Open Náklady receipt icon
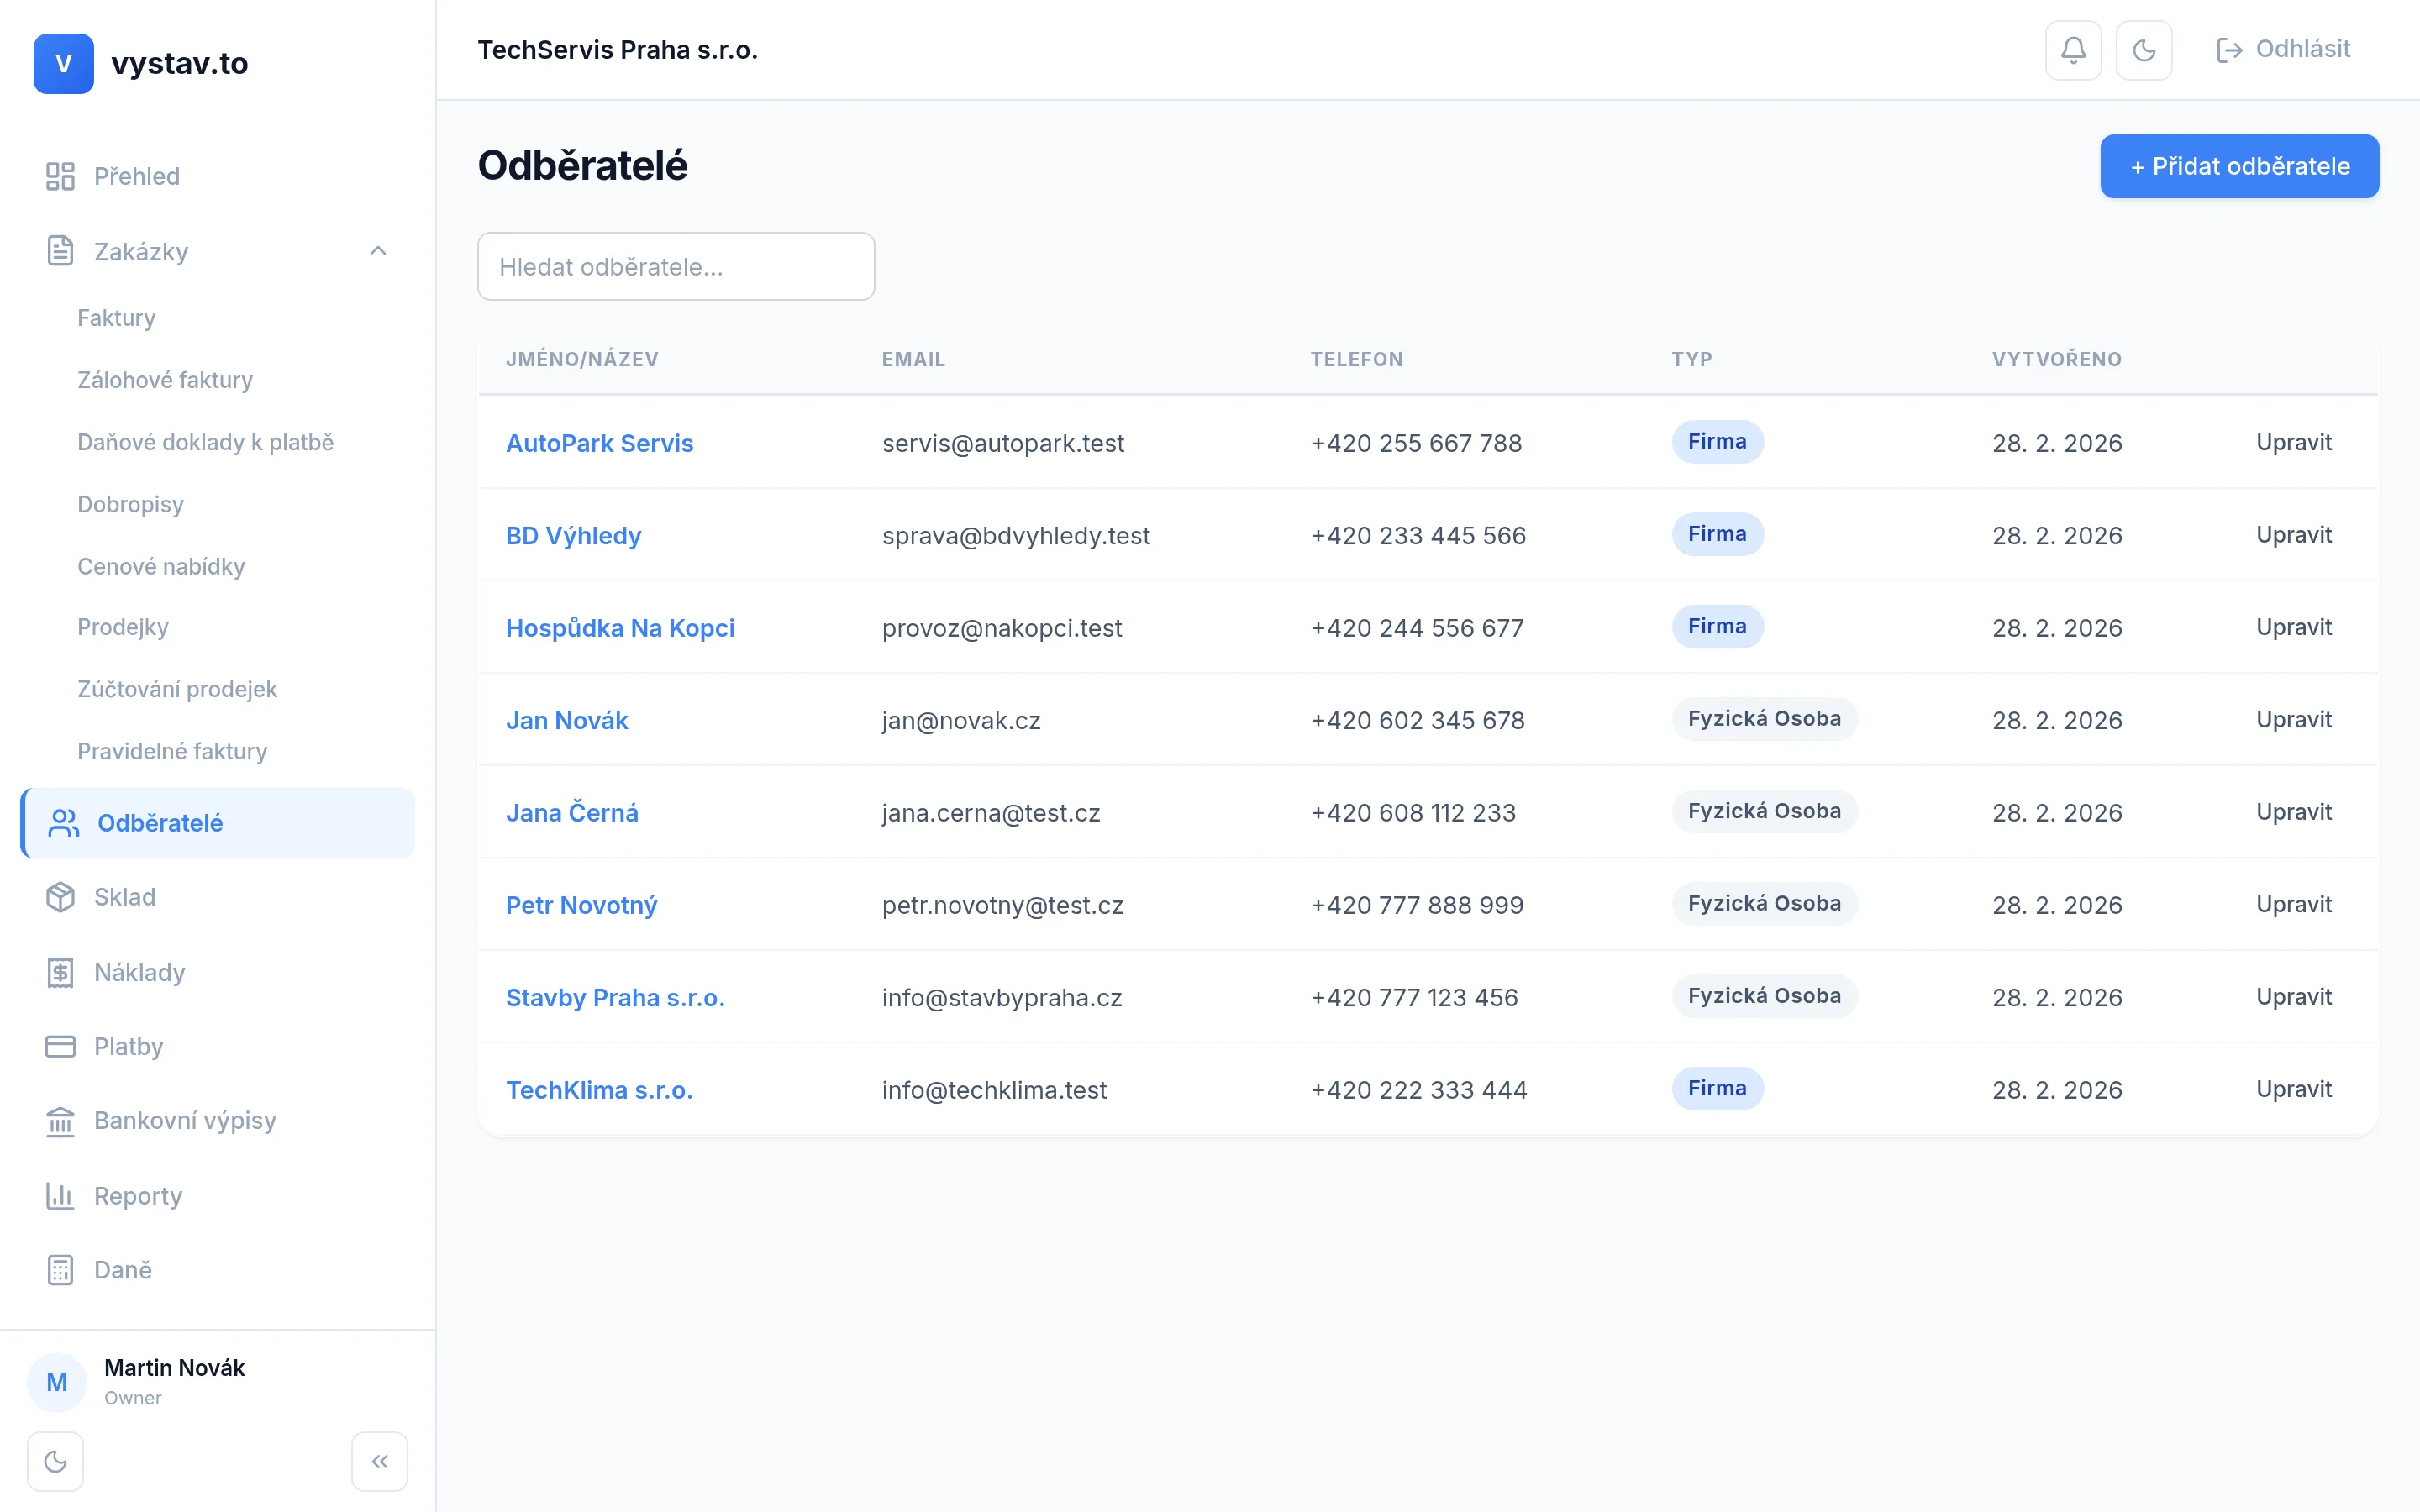Viewport: 2420px width, 1512px height. 60,972
